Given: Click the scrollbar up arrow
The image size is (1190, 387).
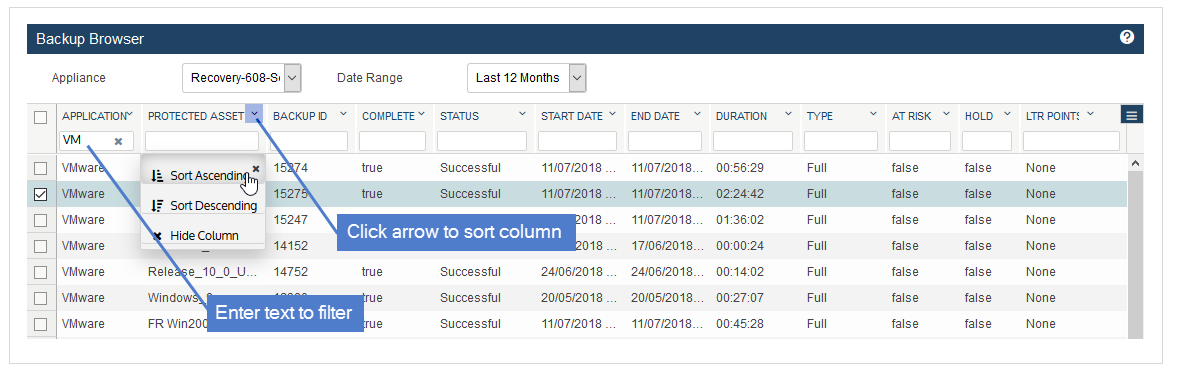Looking at the screenshot, I should [x=1135, y=162].
